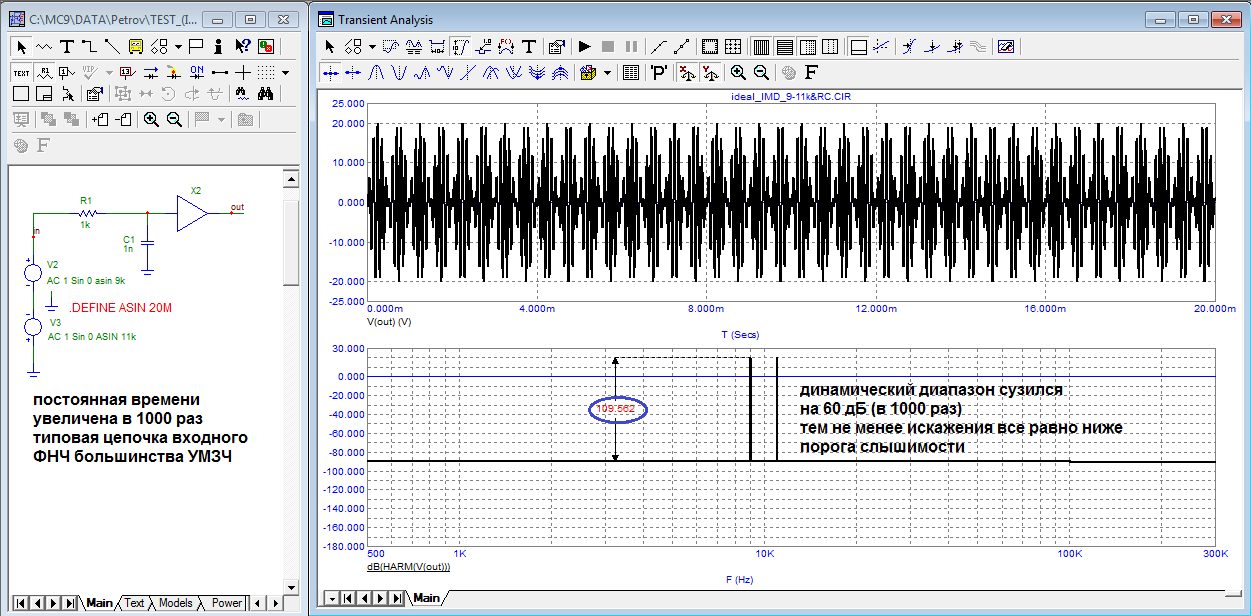Screen dimensions: 1251x616
Task: Select the resistor component tool
Action: (44, 46)
